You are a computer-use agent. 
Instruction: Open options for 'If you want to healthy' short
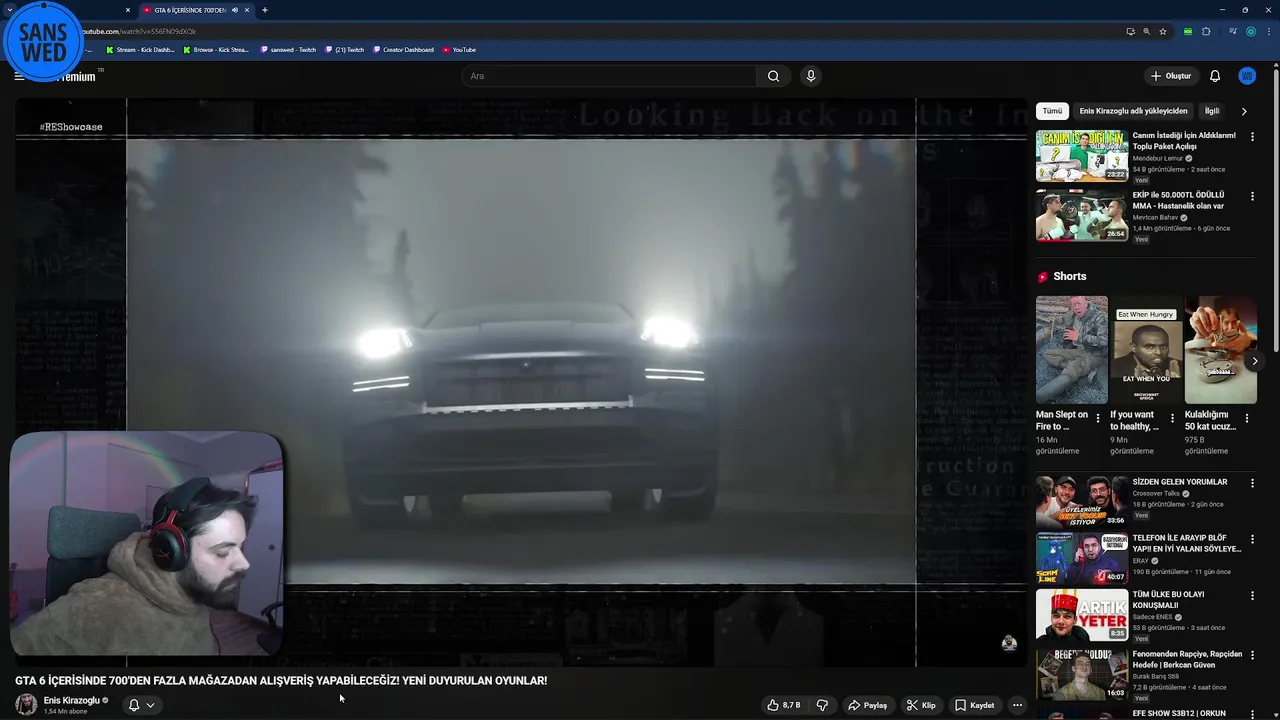pos(1172,418)
